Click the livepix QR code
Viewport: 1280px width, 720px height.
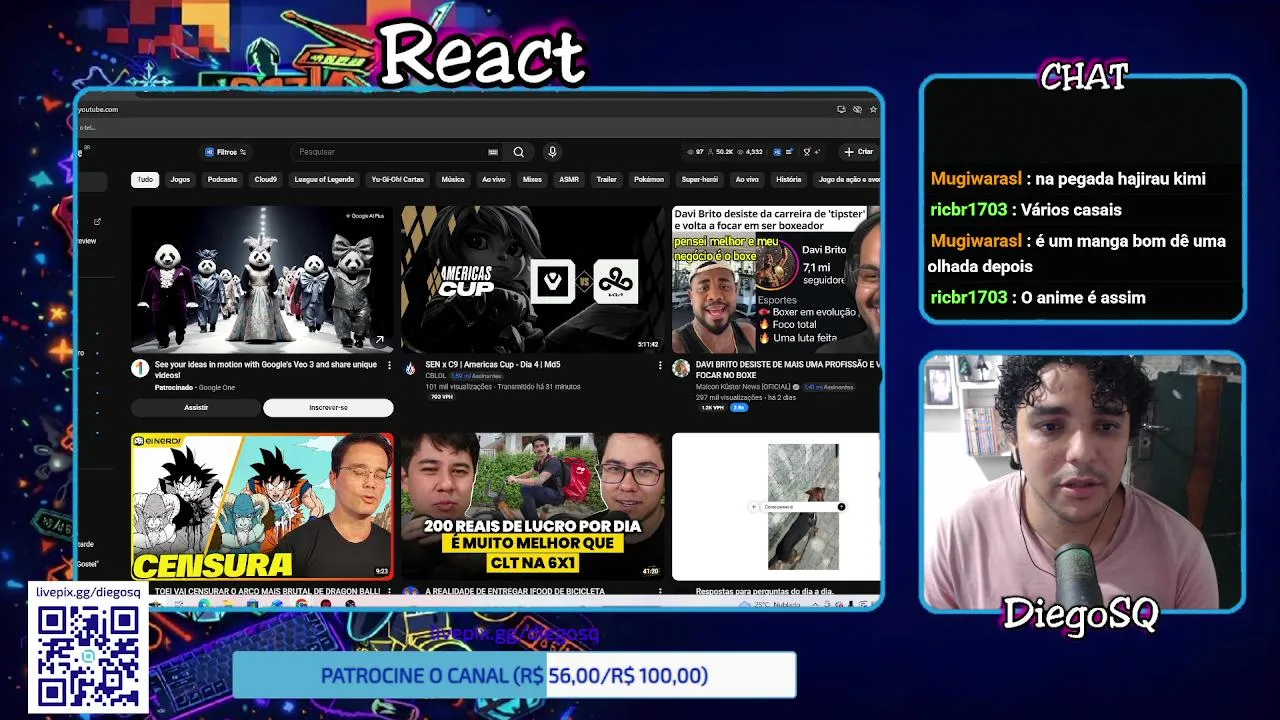tap(88, 656)
